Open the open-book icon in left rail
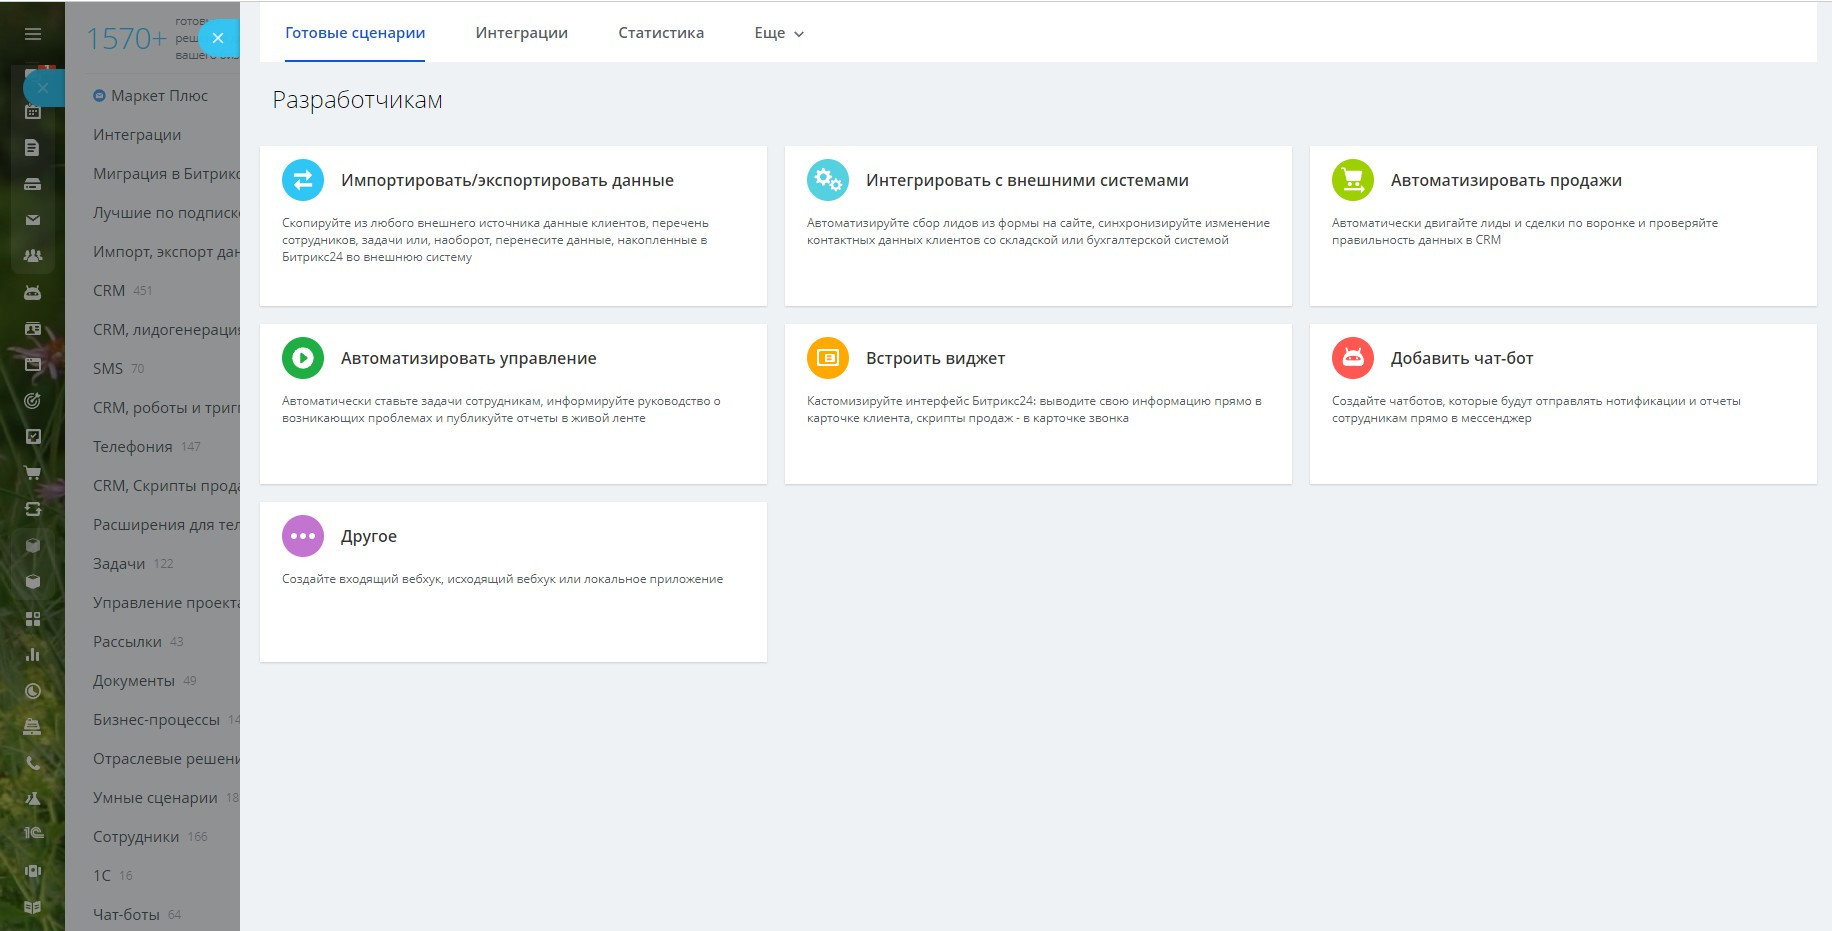Image resolution: width=1832 pixels, height=931 pixels. coord(33,907)
